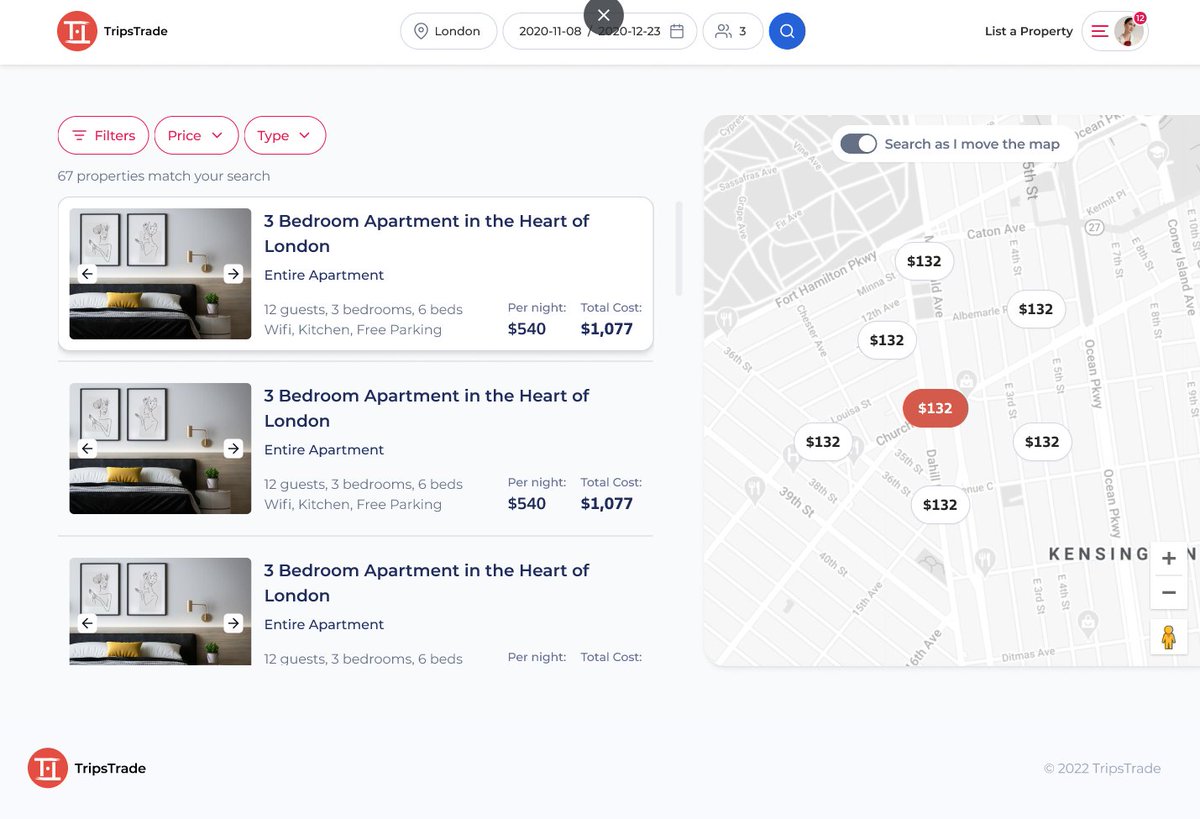Select Entire Apartment label in first listing
The image size is (1200, 819).
point(324,275)
